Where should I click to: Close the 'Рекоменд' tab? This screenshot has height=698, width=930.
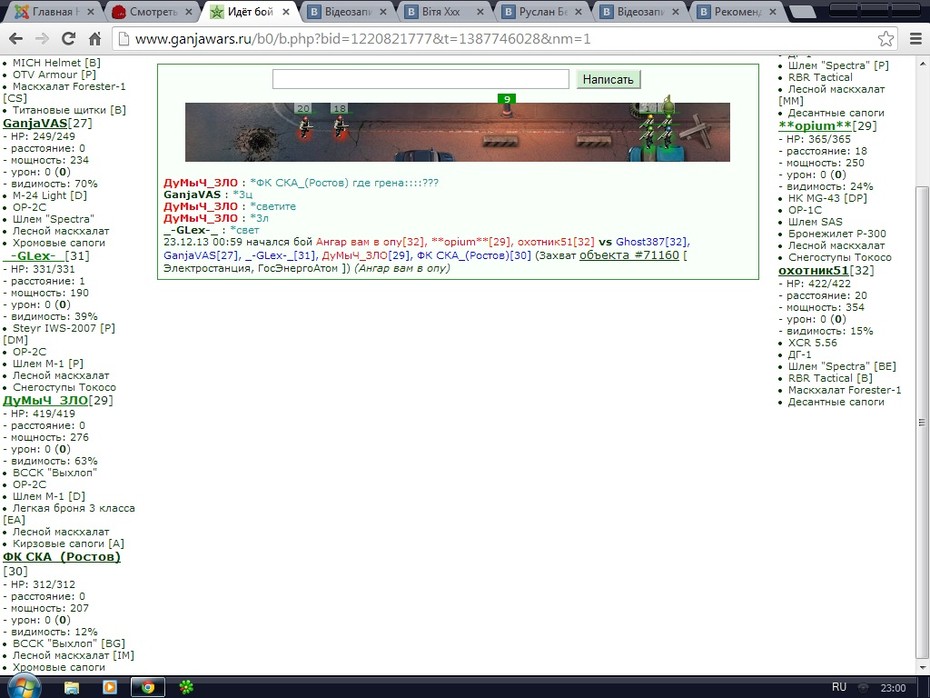click(772, 12)
